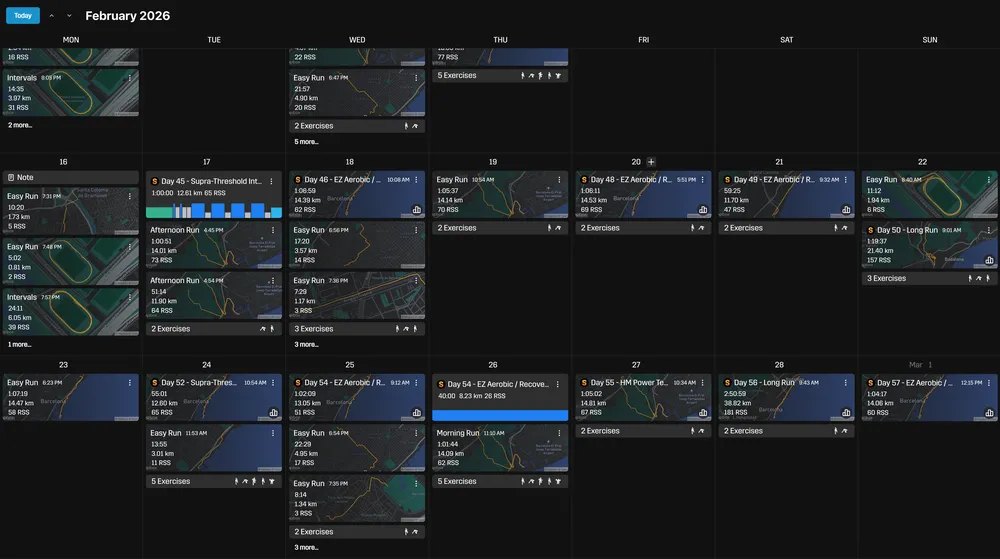Add a workout on day 20
Image resolution: width=1000 pixels, height=559 pixels.
[651, 162]
